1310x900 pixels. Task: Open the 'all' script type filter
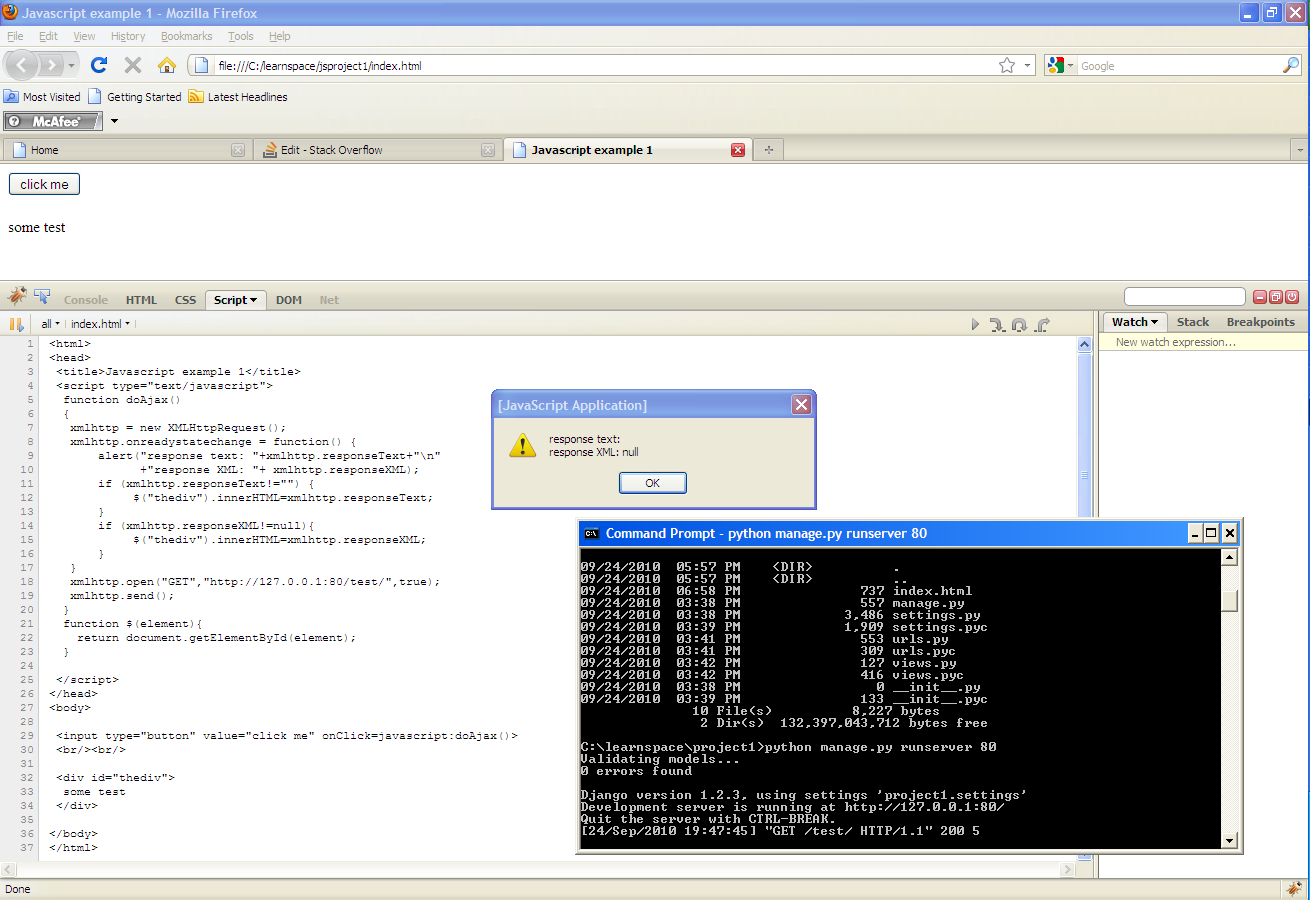50,324
